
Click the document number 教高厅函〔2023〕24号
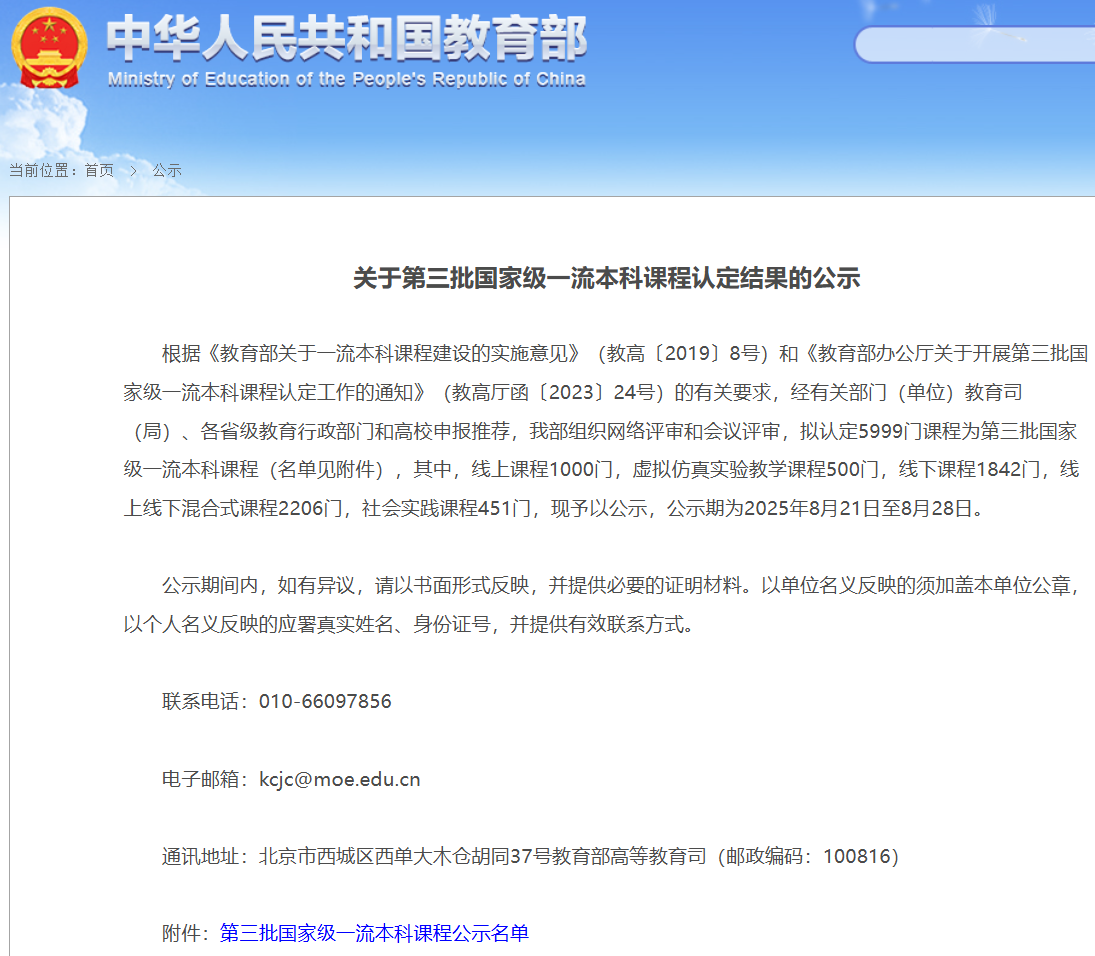[x=553, y=392]
